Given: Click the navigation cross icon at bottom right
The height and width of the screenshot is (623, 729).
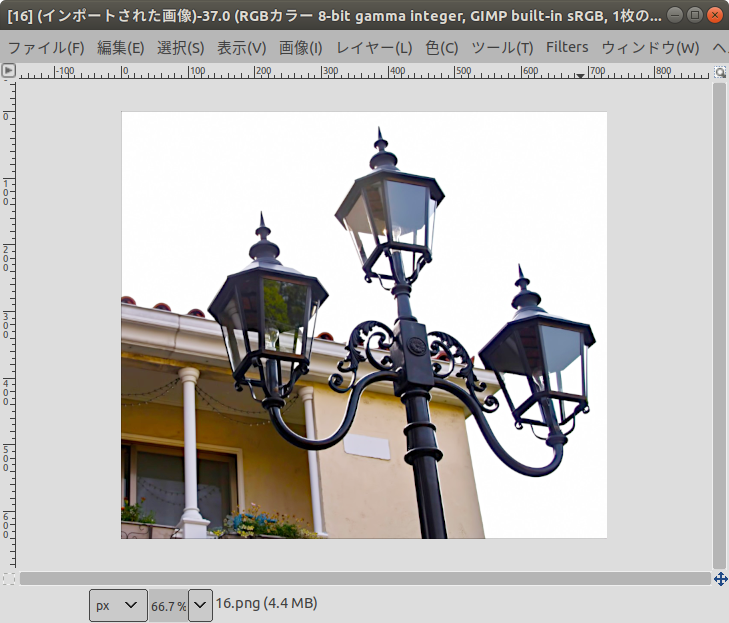Looking at the screenshot, I should (720, 579).
